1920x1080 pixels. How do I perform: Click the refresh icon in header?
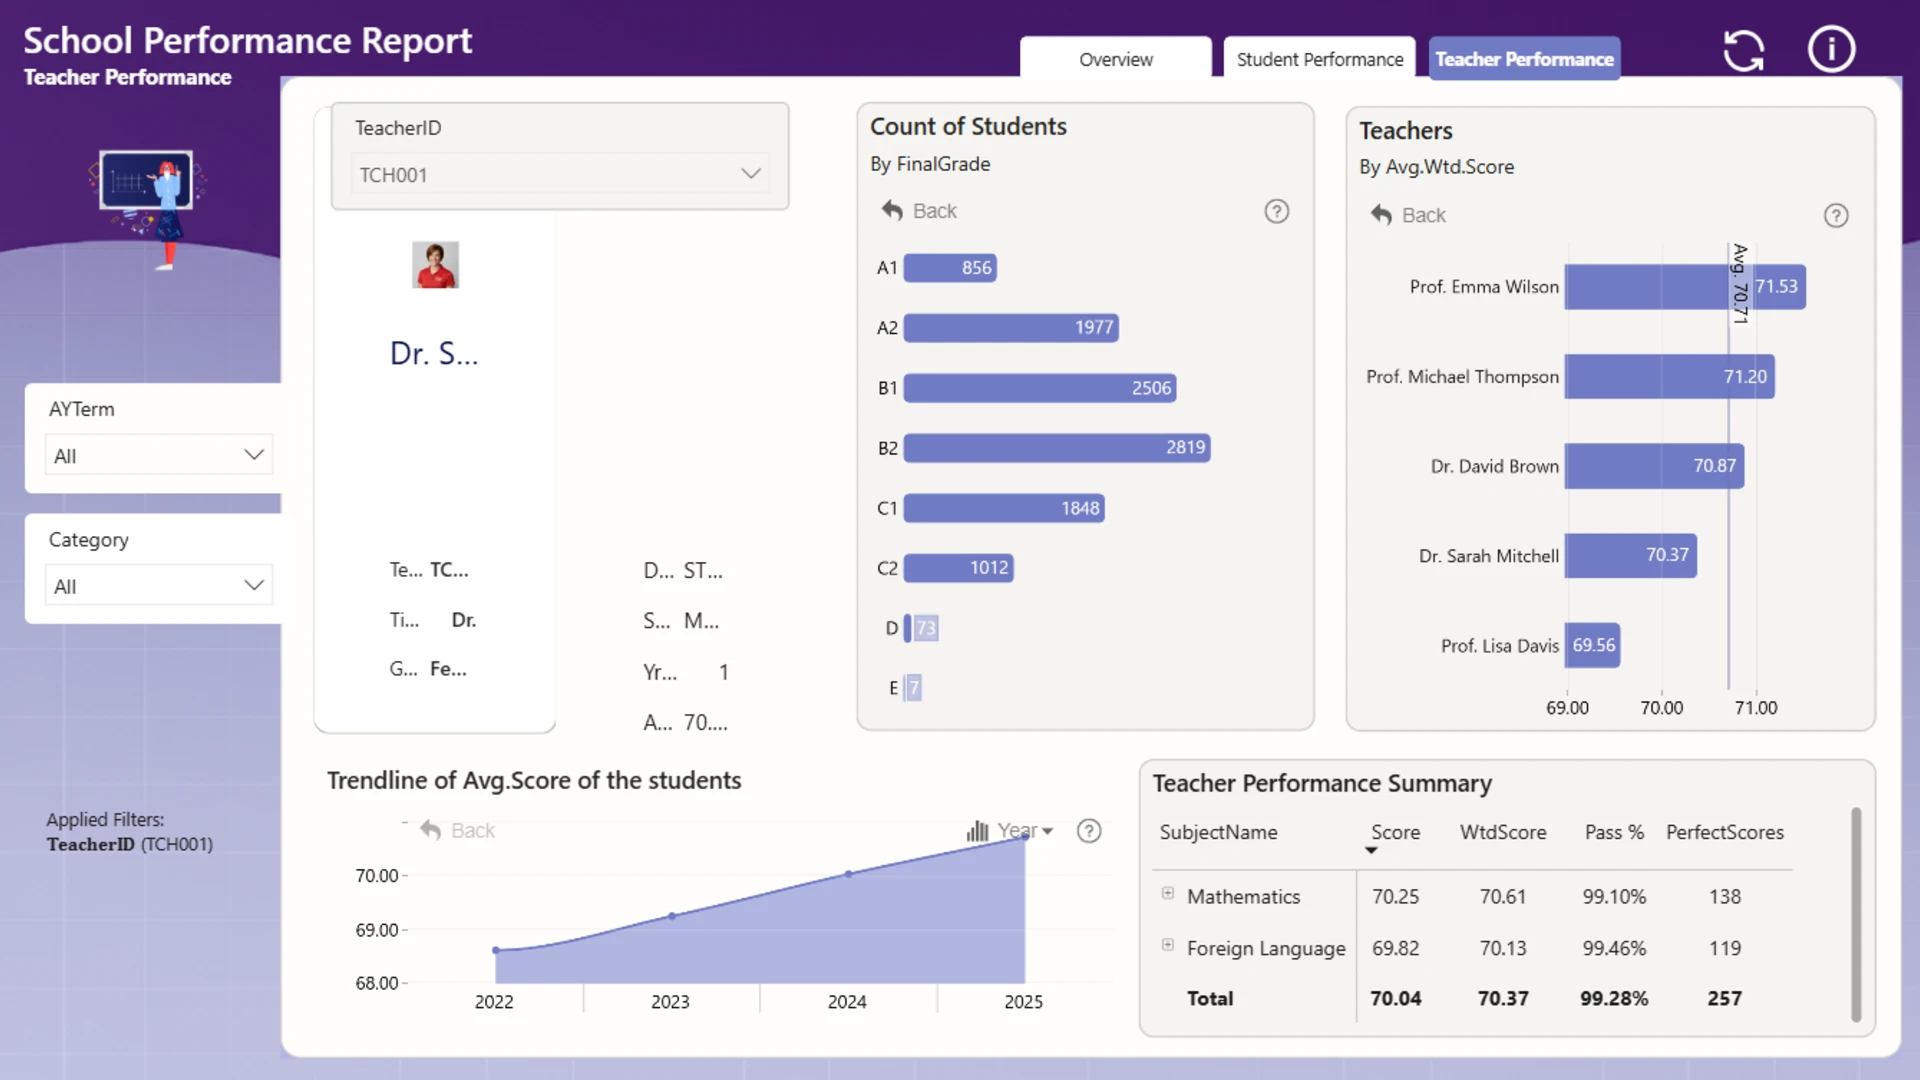[x=1744, y=51]
